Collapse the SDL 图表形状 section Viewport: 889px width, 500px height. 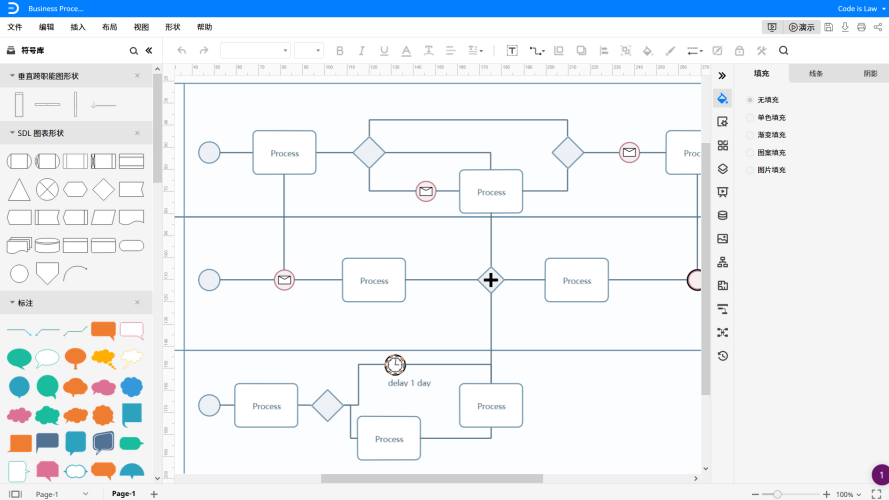11,133
